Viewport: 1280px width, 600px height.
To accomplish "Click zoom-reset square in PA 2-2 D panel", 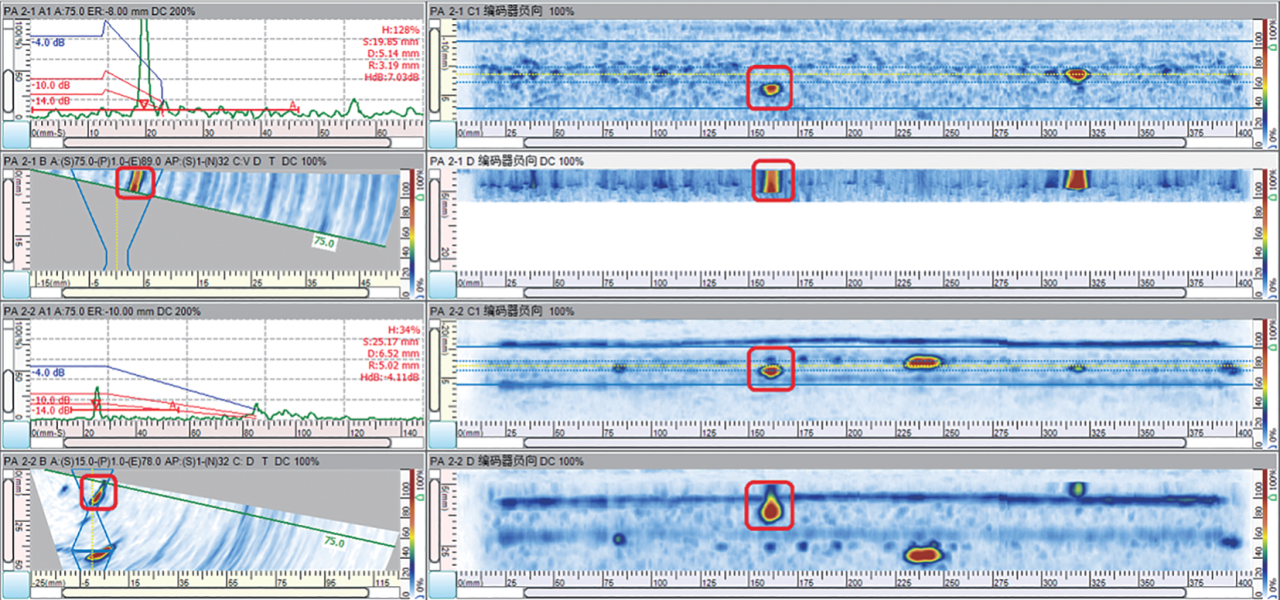I will 441,586.
